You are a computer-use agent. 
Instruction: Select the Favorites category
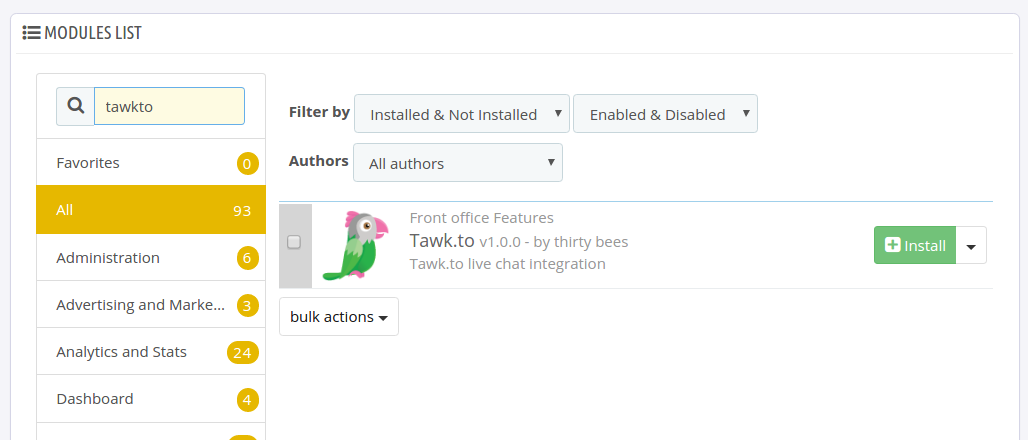[x=151, y=163]
